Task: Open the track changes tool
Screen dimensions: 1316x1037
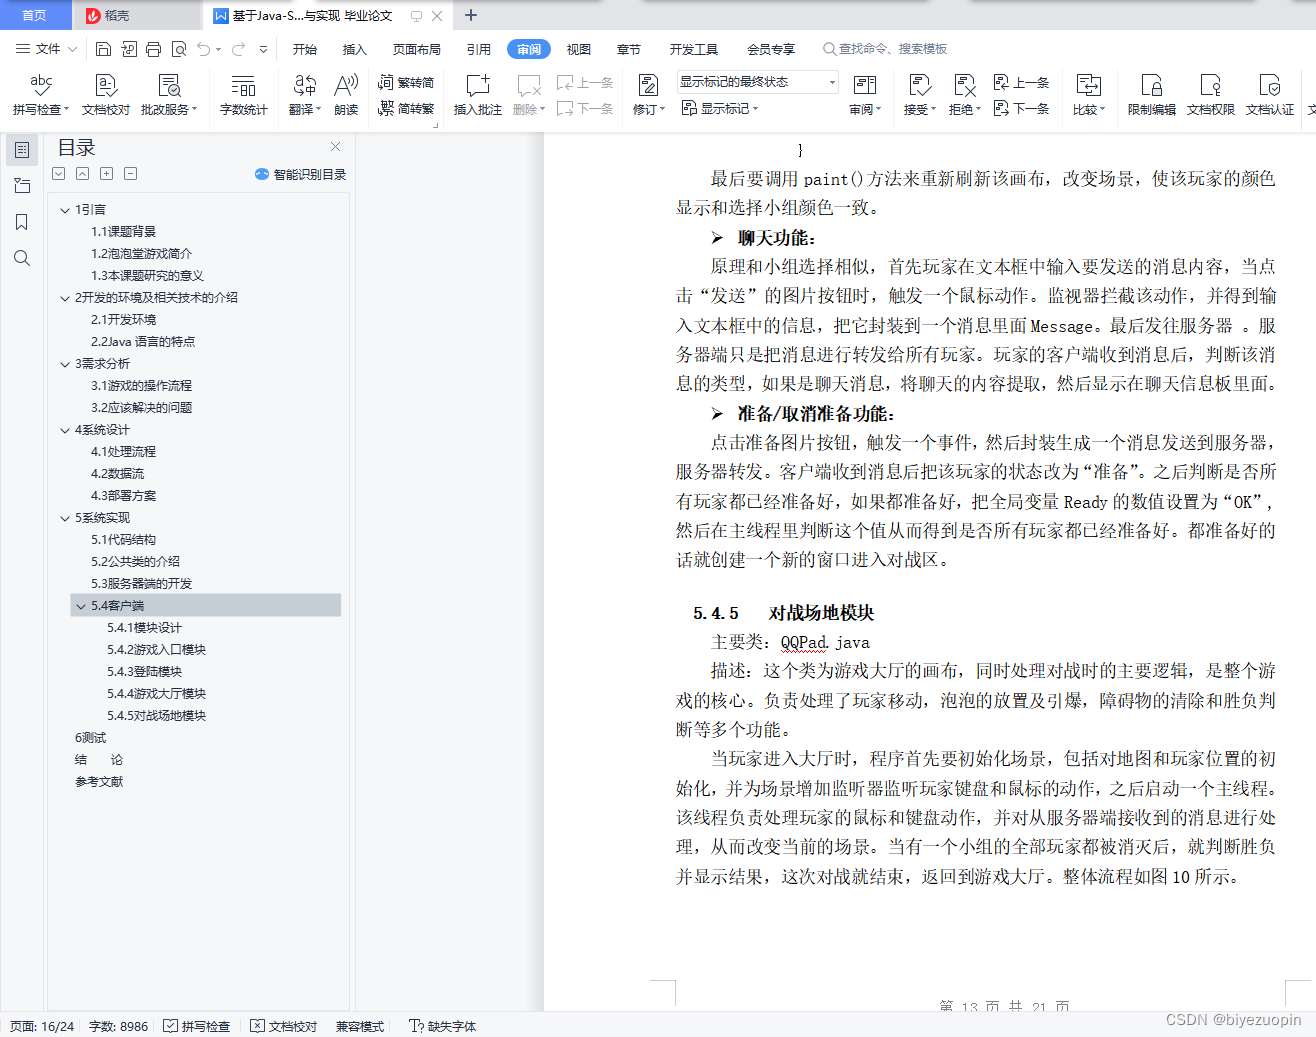Action: tap(648, 95)
